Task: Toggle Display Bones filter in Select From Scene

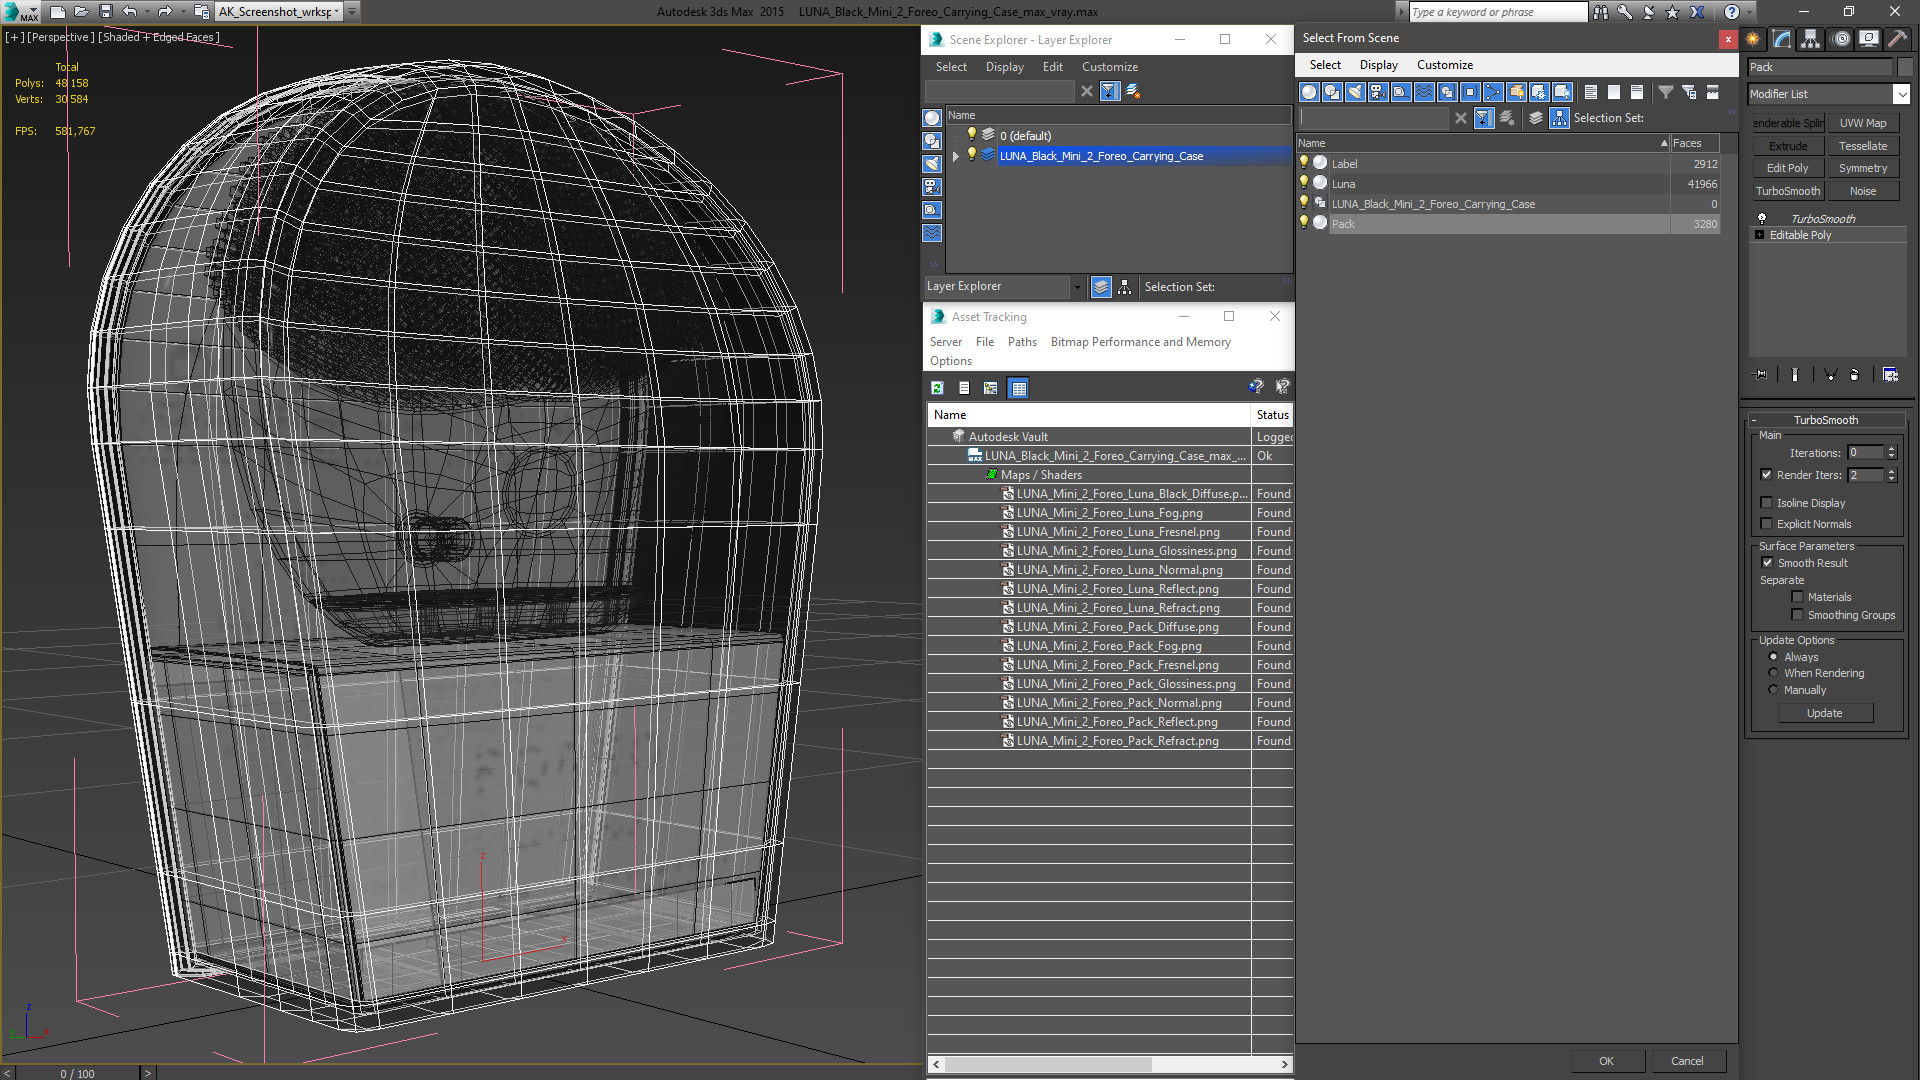Action: pos(1493,92)
